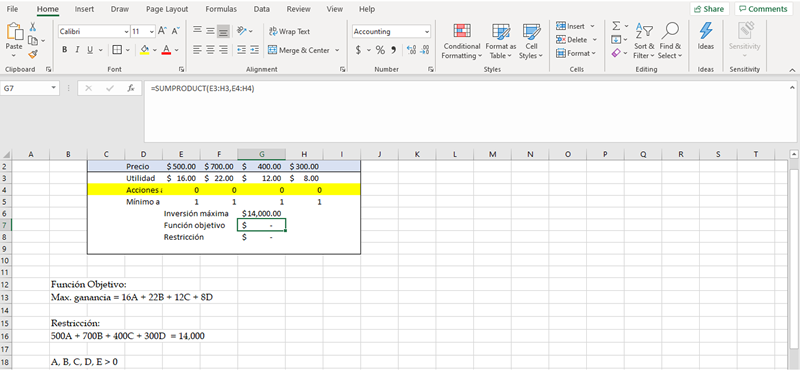Click the Orientation text angle icon
Image resolution: width=800 pixels, height=371 pixels.
(242, 31)
